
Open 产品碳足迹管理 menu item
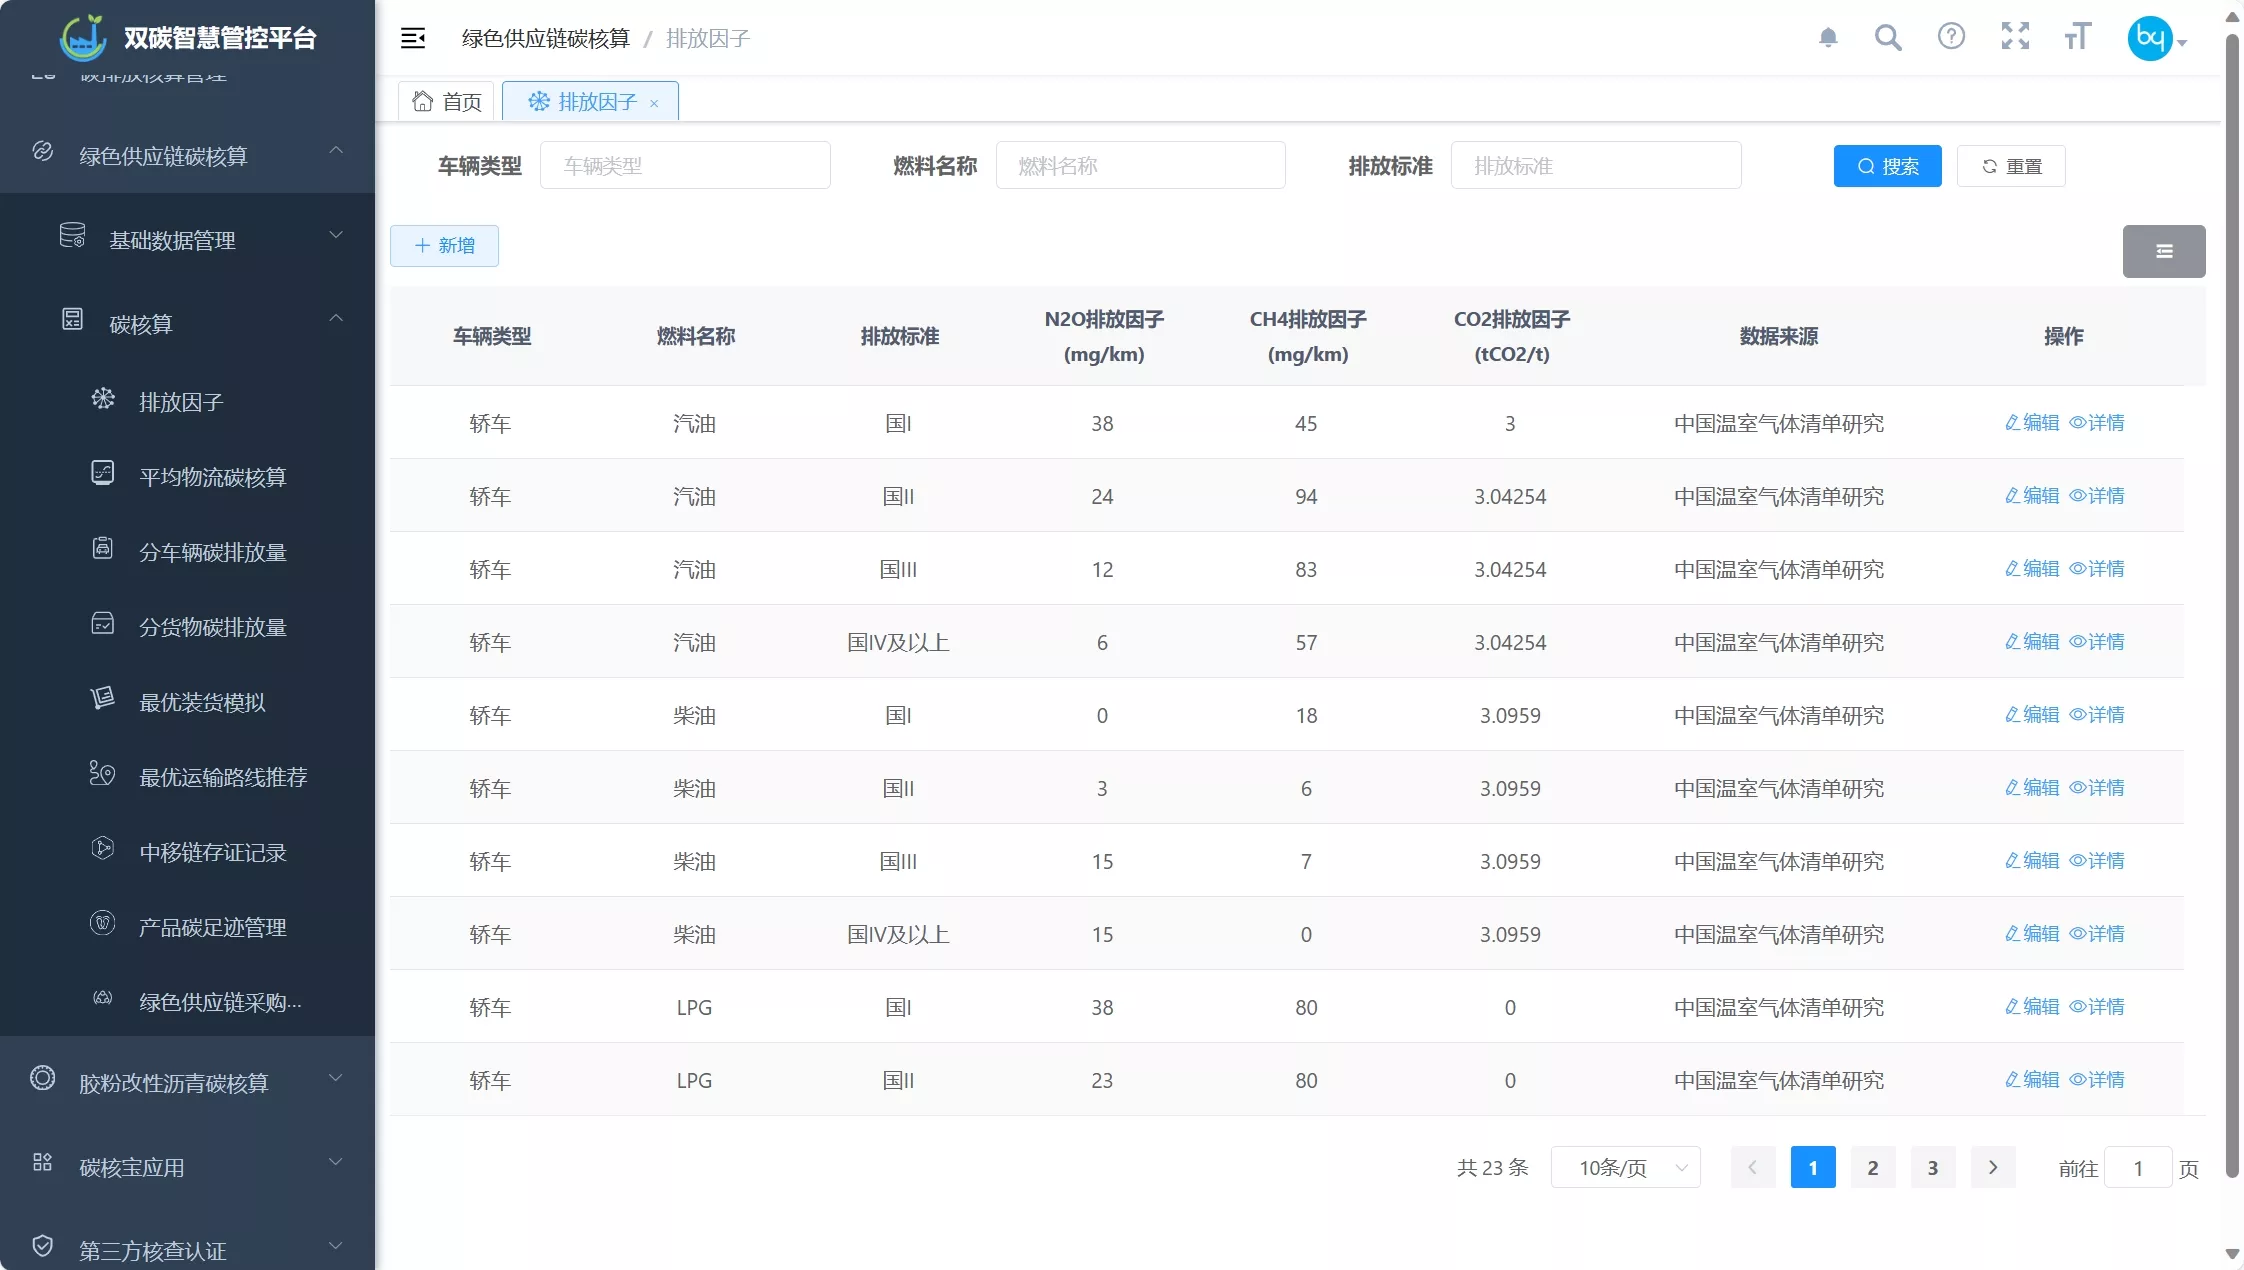click(x=188, y=927)
